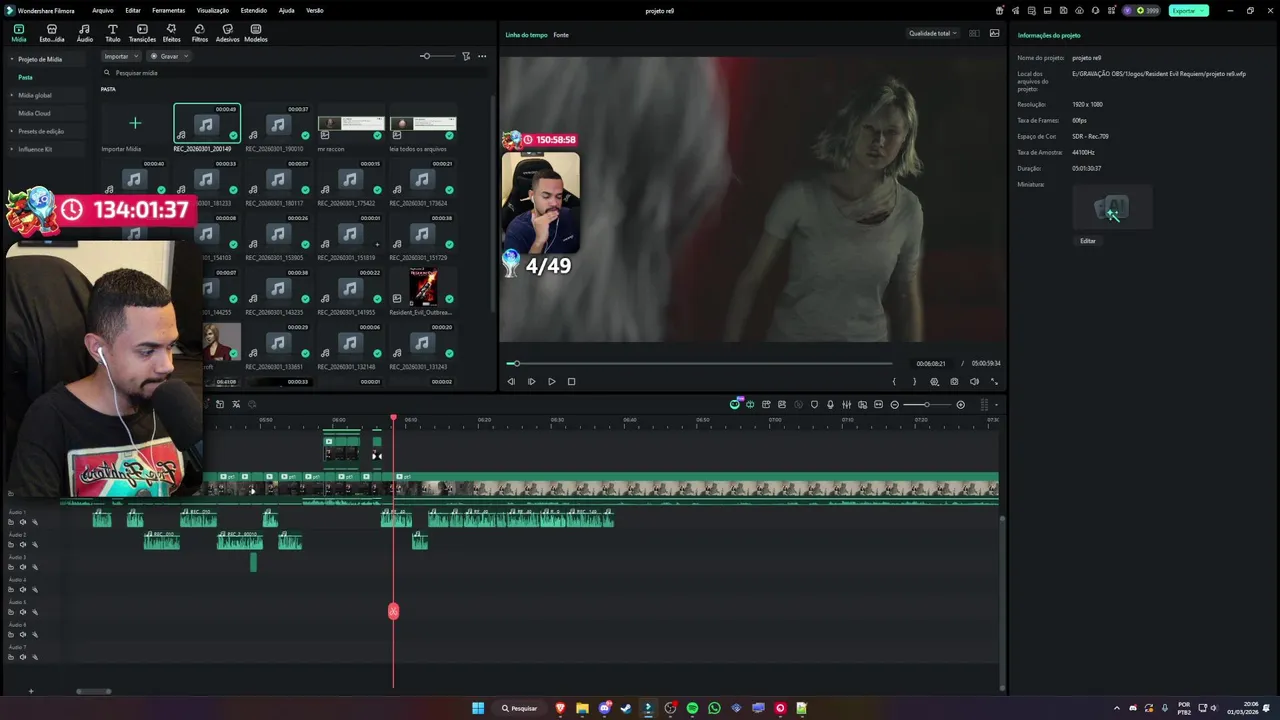Click the preview playback progress bar
Screen dimensions: 1280x720
[x=700, y=363]
